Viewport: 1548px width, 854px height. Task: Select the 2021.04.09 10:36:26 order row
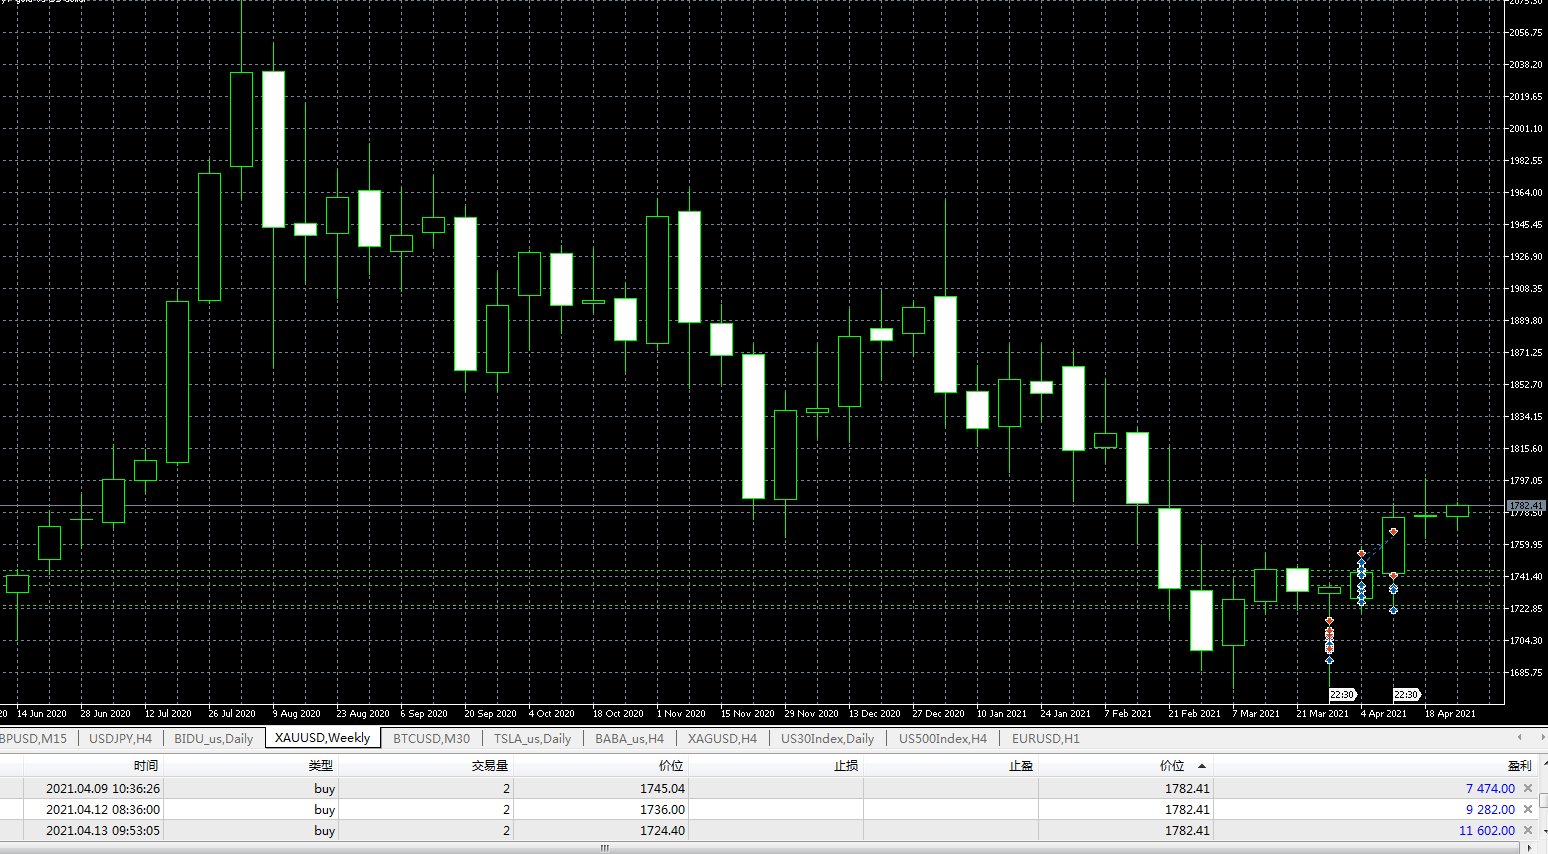pyautogui.click(x=768, y=789)
